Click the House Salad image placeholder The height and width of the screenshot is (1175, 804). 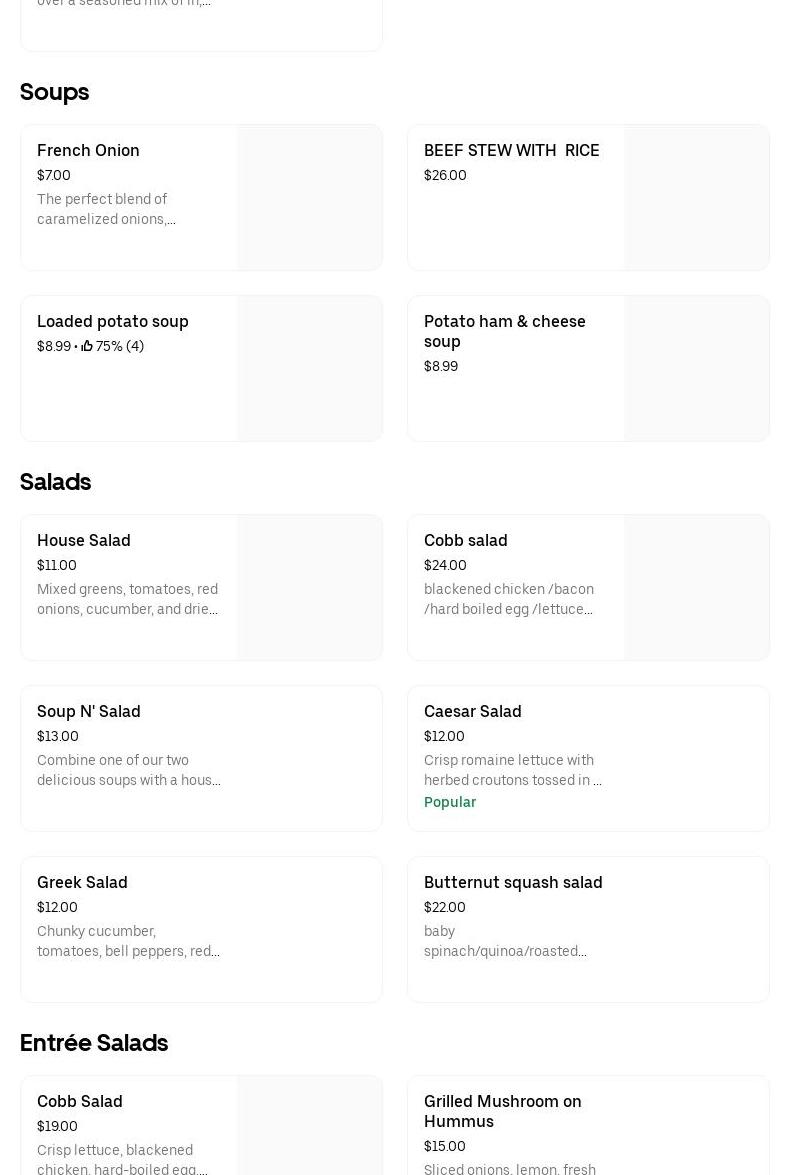(309, 587)
